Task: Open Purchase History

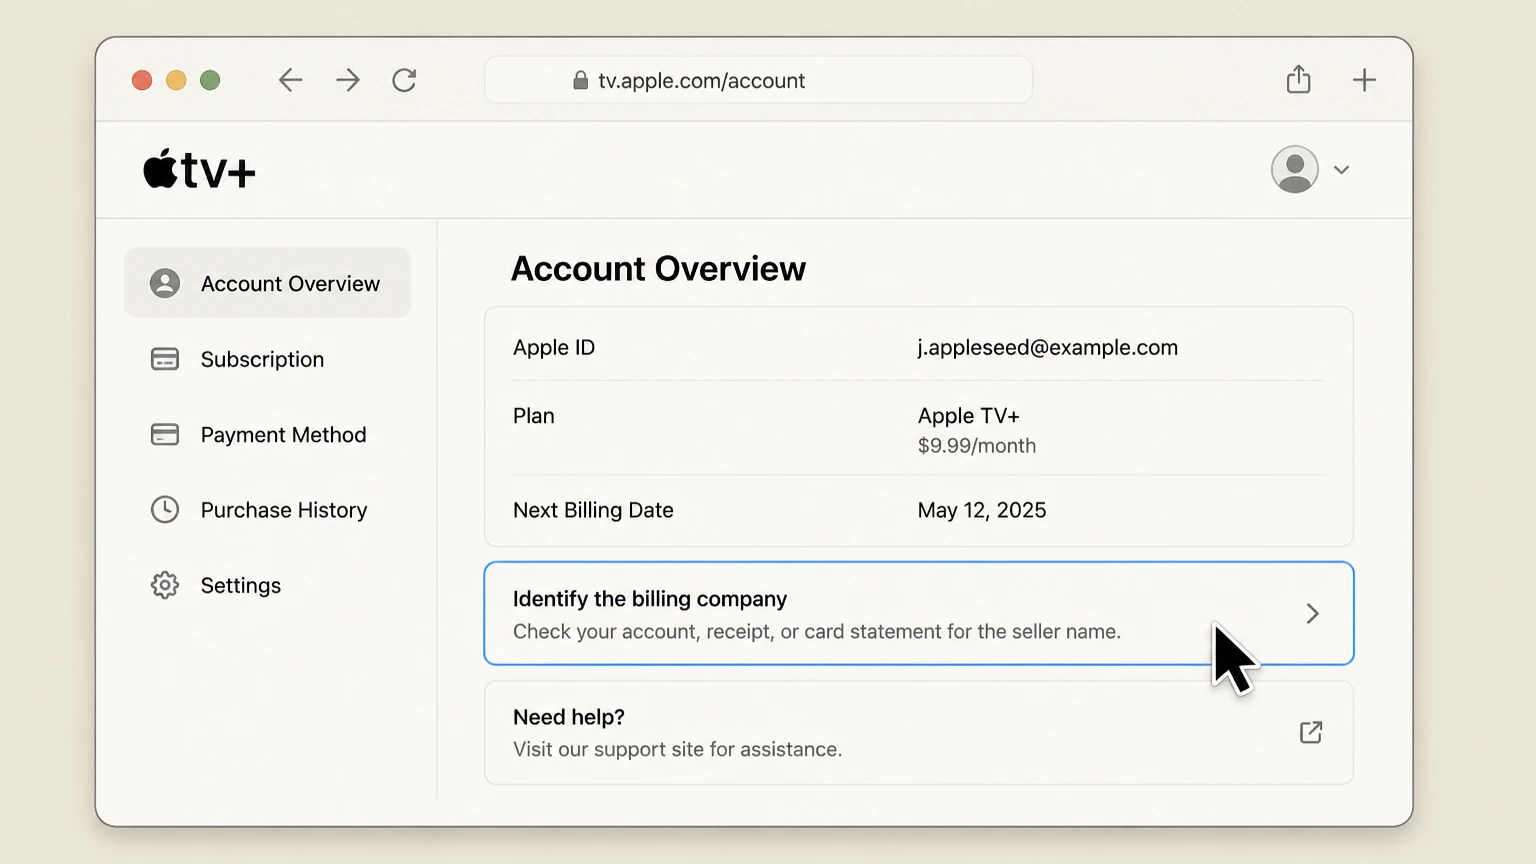Action: [267, 510]
